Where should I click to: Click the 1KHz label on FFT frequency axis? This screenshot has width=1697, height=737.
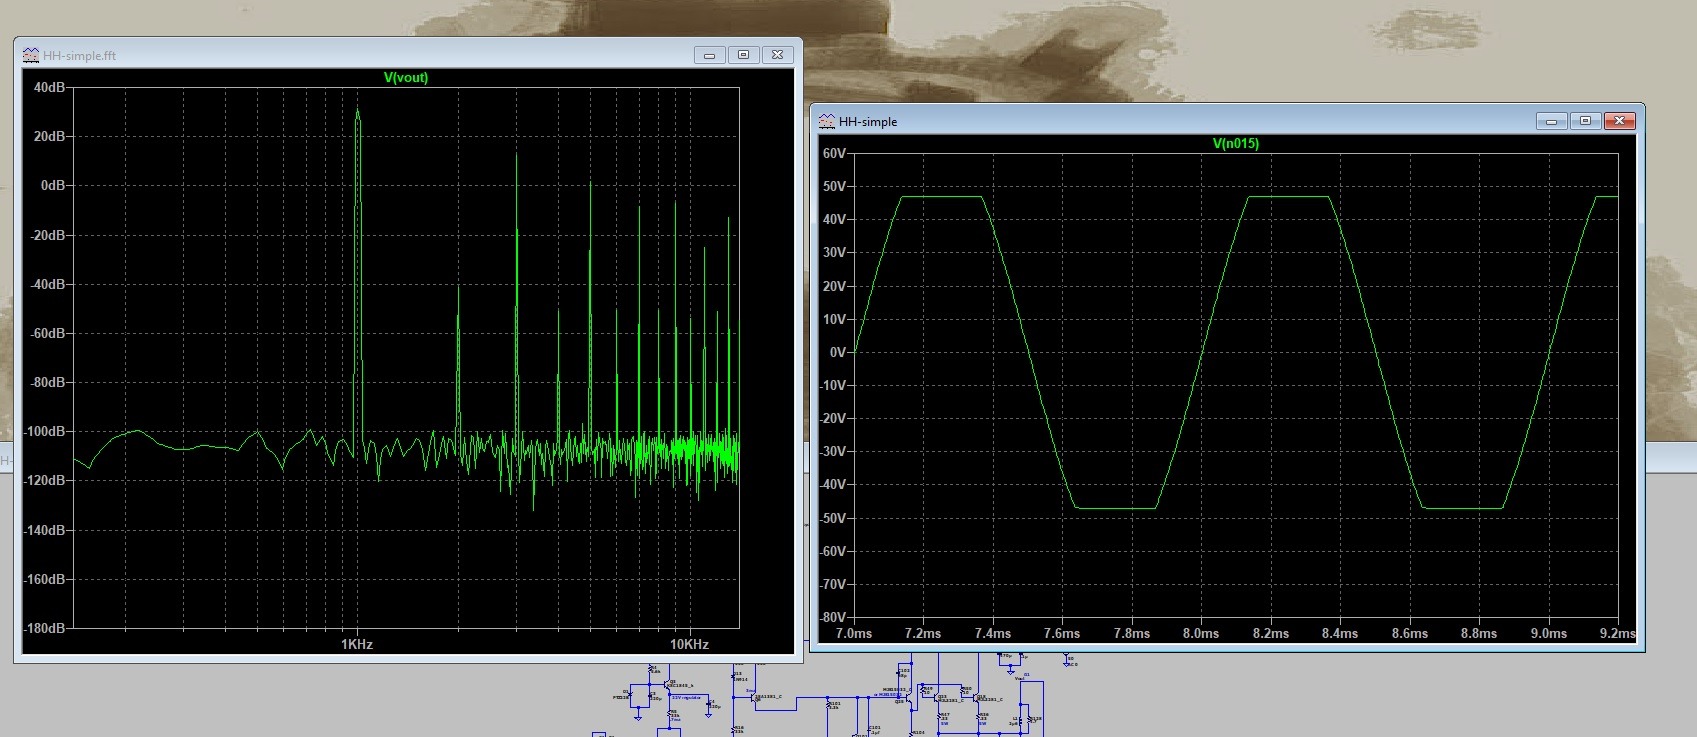pyautogui.click(x=357, y=644)
